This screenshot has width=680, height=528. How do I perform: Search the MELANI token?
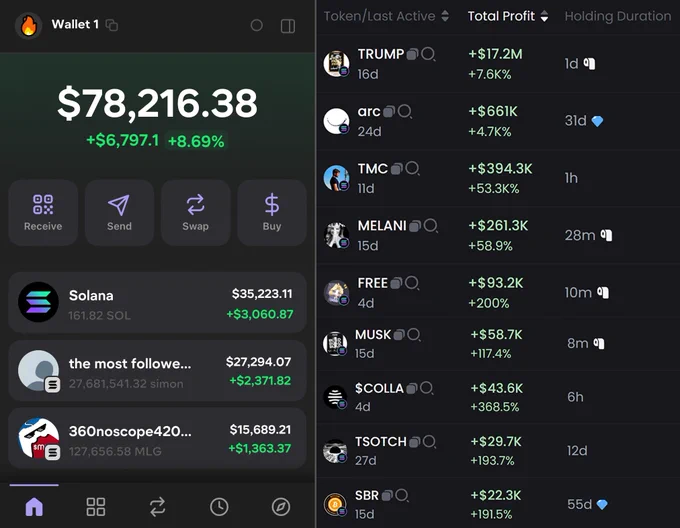pyautogui.click(x=431, y=226)
